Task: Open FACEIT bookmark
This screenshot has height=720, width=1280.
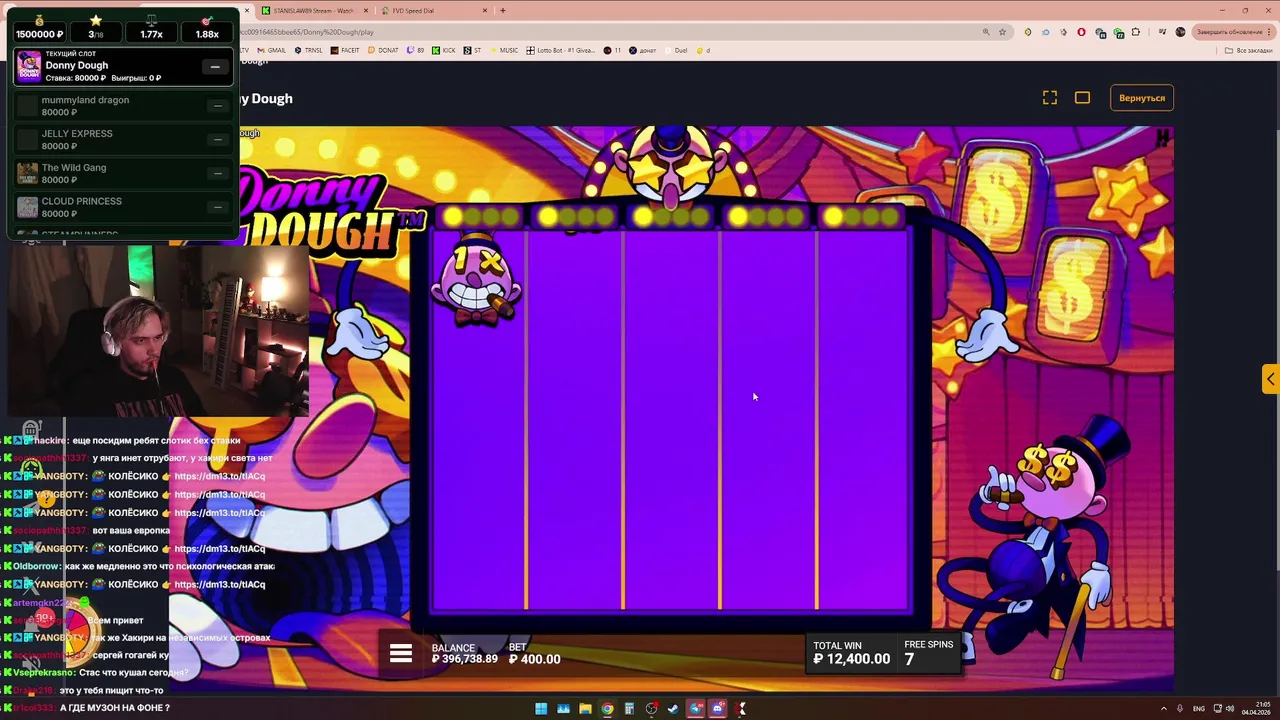Action: point(345,50)
